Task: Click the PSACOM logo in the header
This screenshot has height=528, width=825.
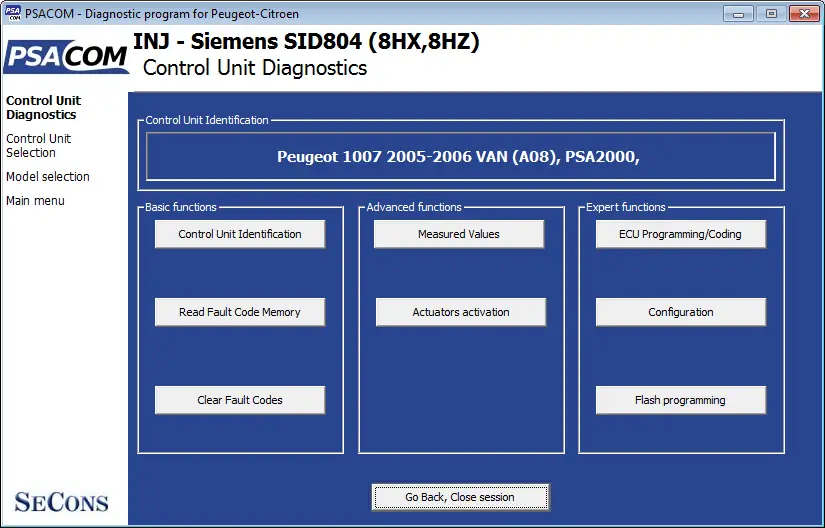Action: tap(66, 57)
